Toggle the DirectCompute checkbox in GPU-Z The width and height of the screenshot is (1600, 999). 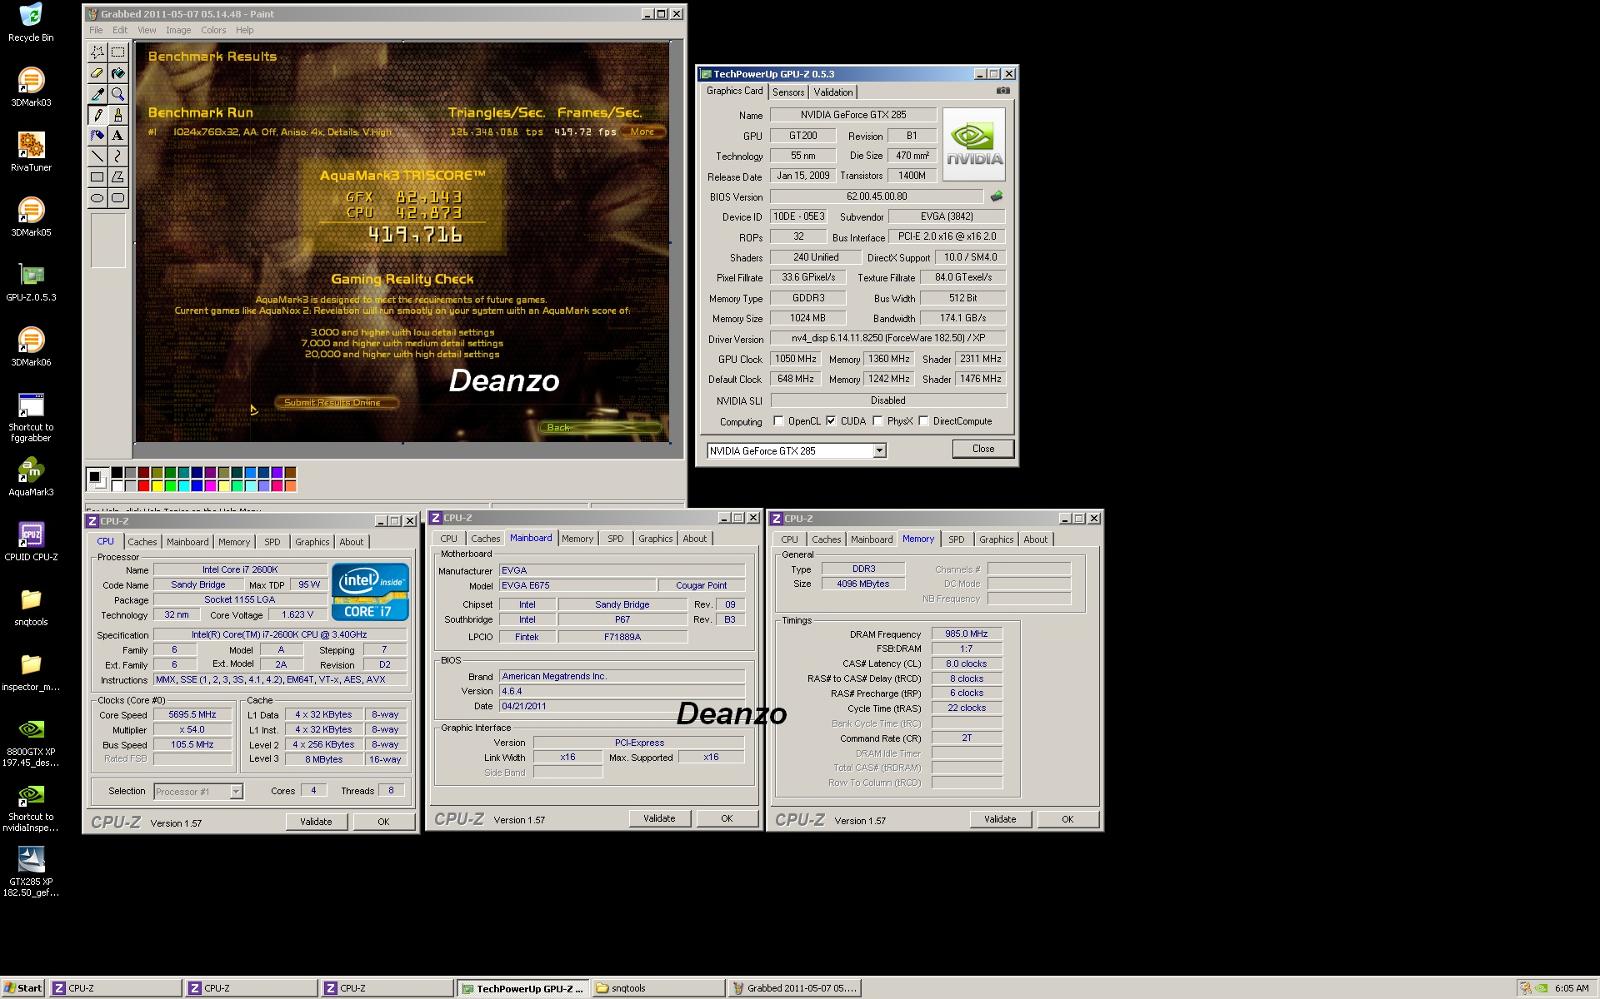[923, 421]
